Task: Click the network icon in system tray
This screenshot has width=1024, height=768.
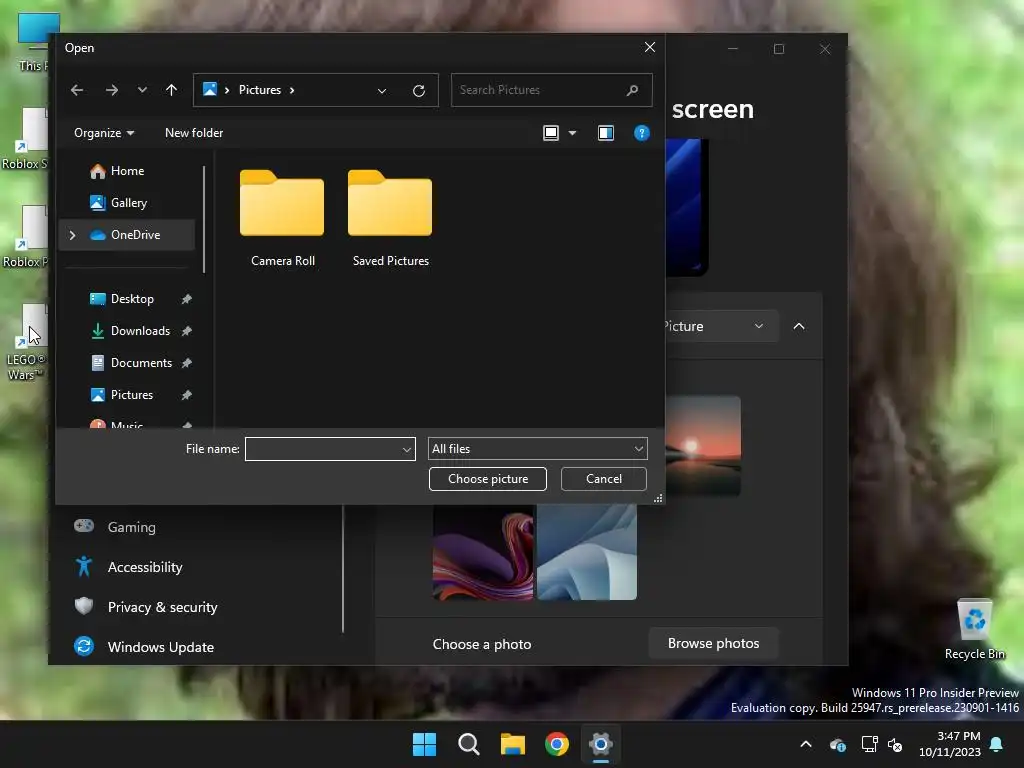Action: click(x=869, y=744)
